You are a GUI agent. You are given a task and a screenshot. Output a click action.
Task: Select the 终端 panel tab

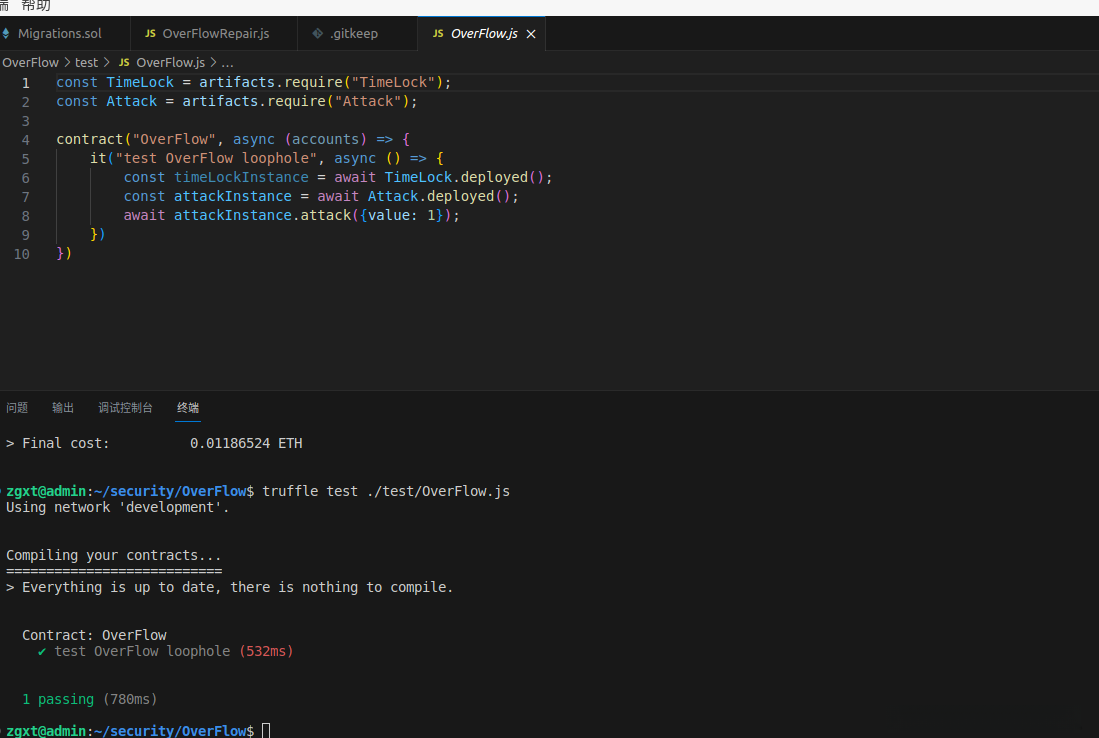[x=188, y=408]
